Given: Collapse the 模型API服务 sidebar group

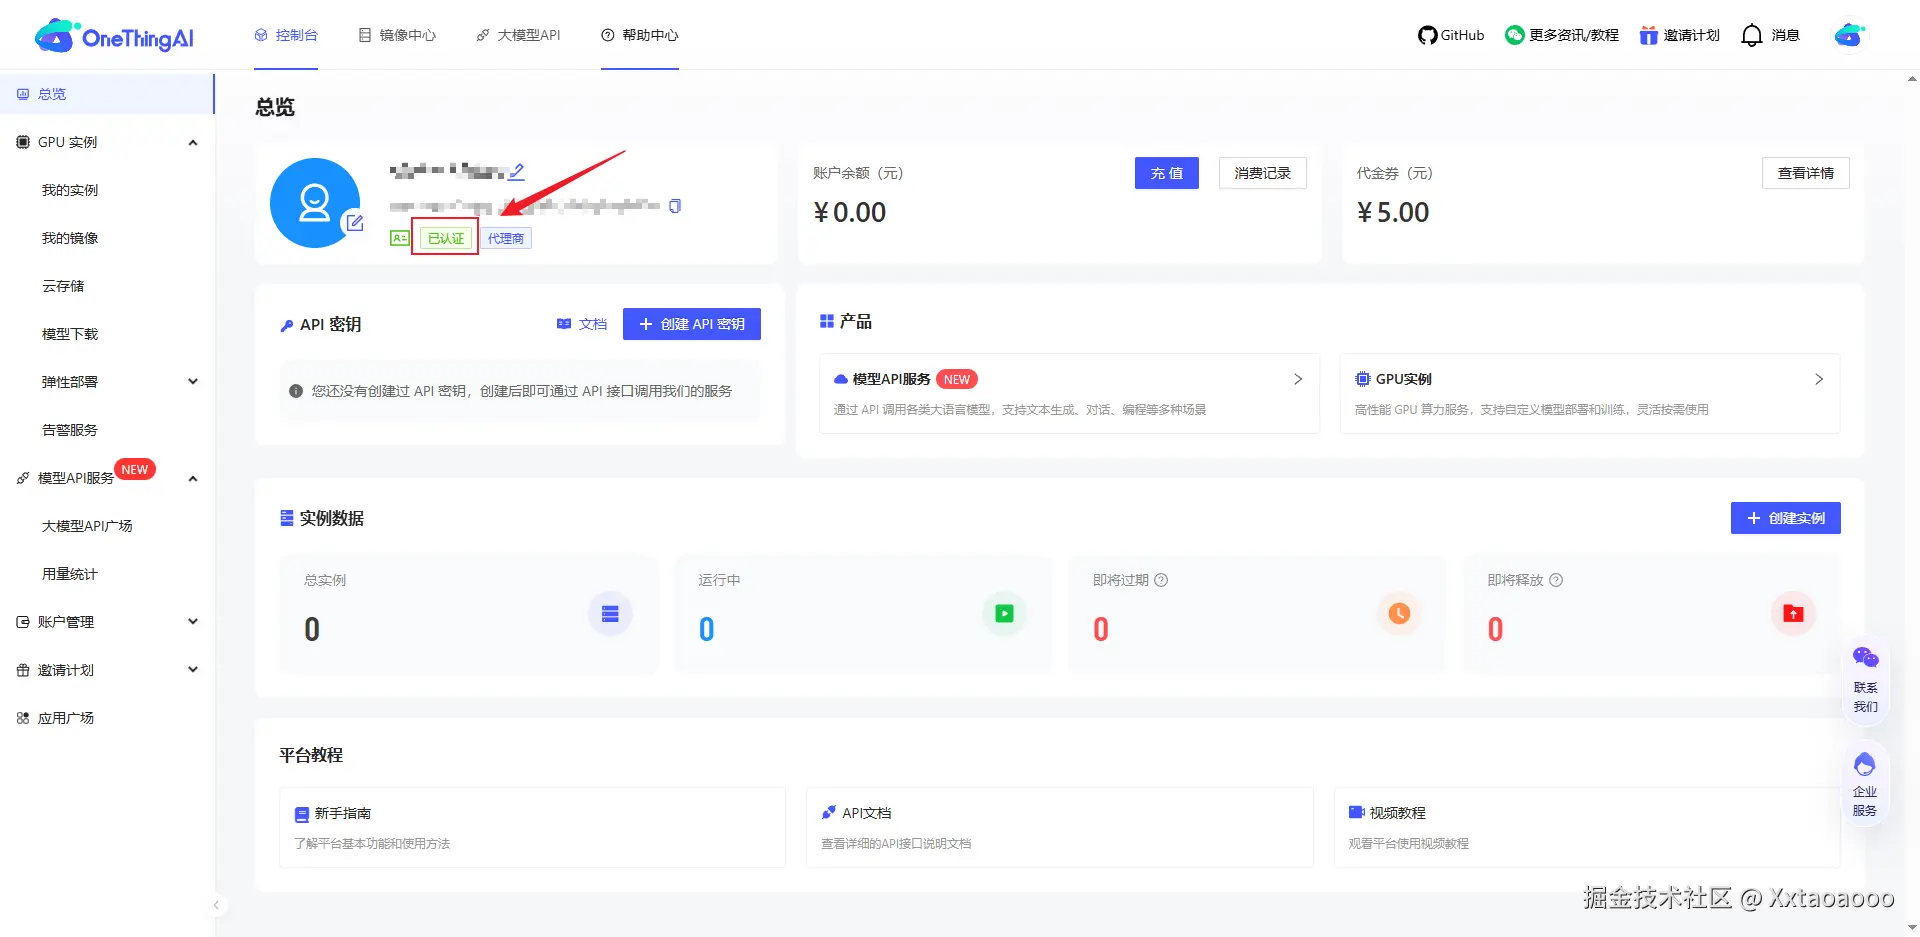Looking at the screenshot, I should tap(193, 478).
